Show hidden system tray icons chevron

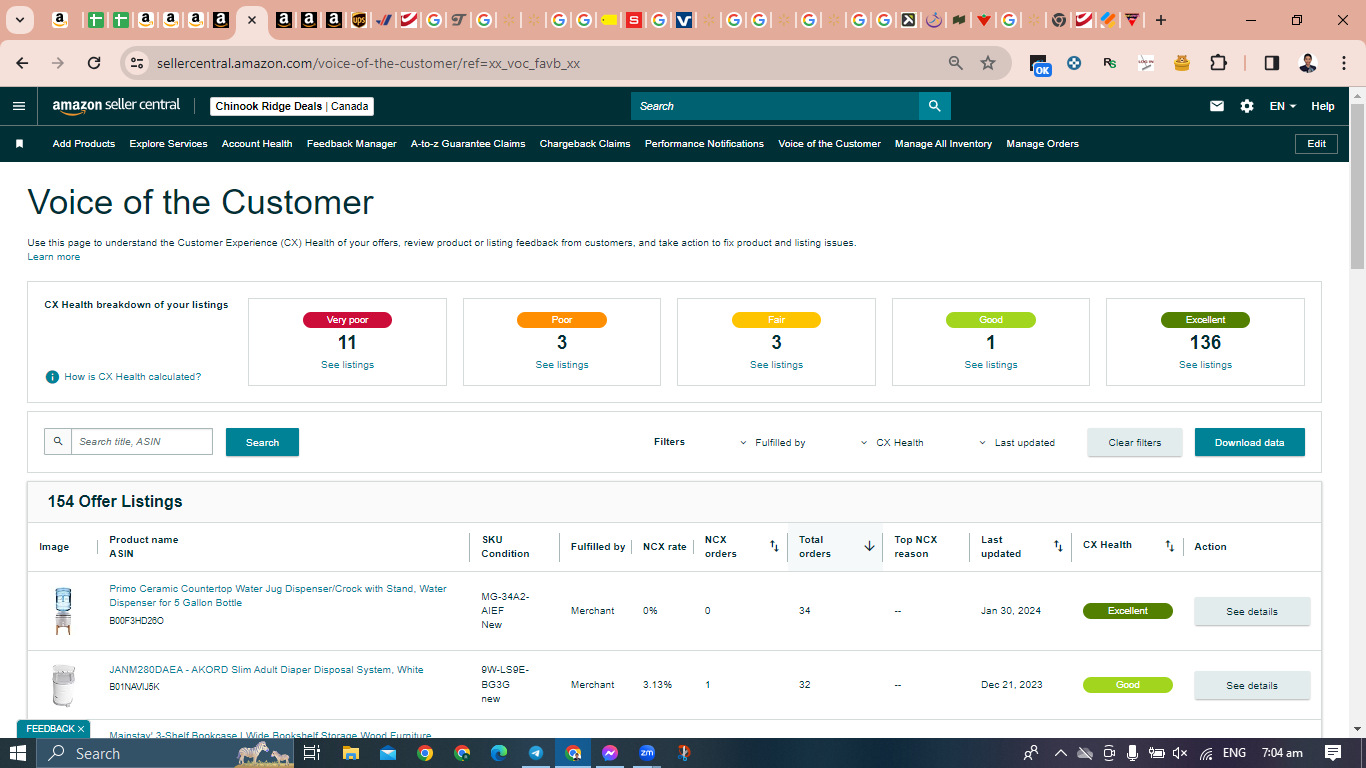point(1061,753)
